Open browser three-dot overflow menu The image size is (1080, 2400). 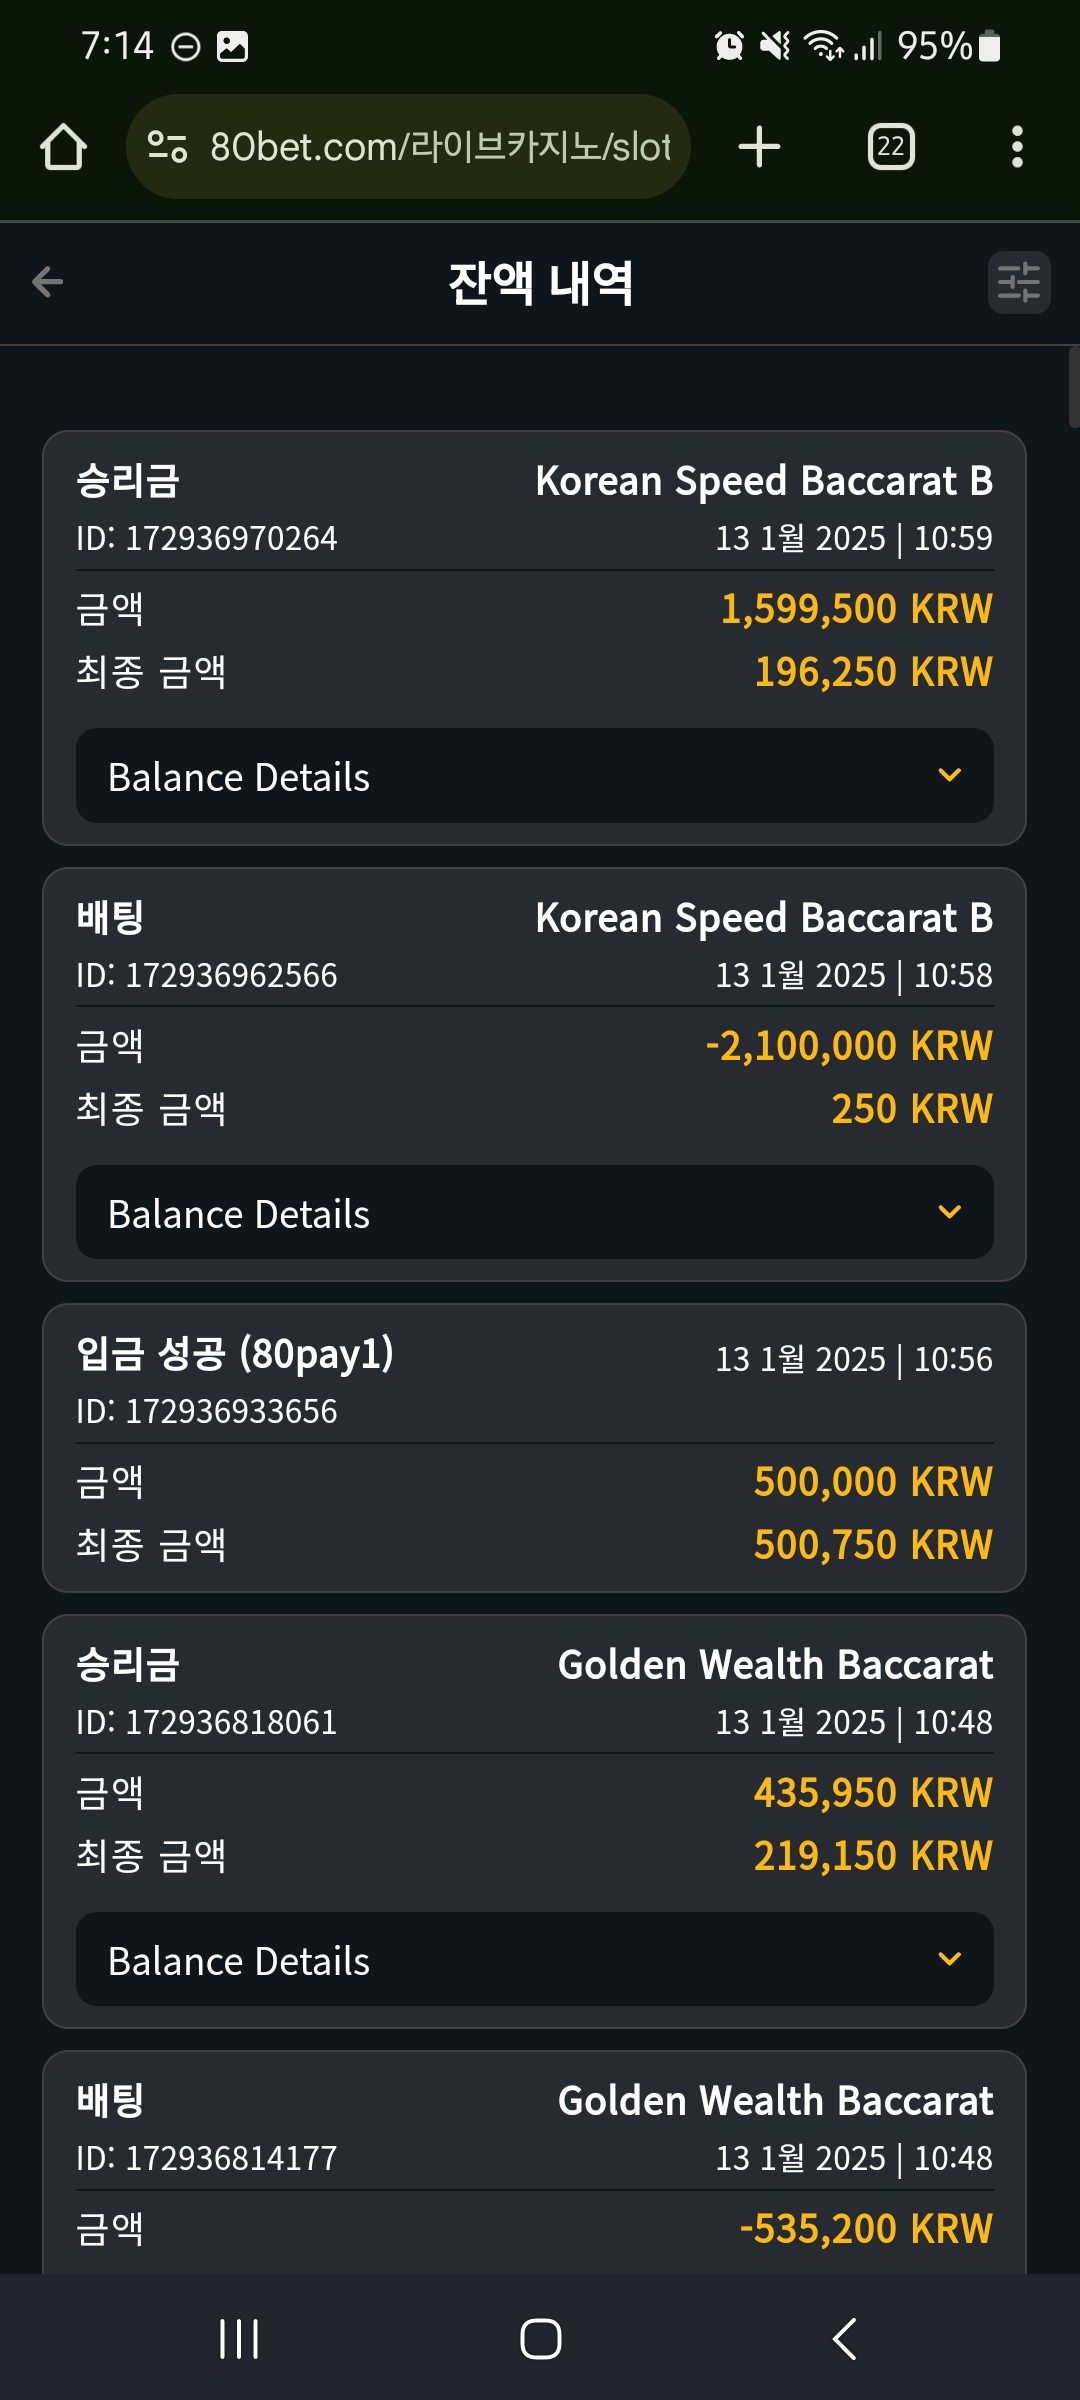click(x=1017, y=147)
